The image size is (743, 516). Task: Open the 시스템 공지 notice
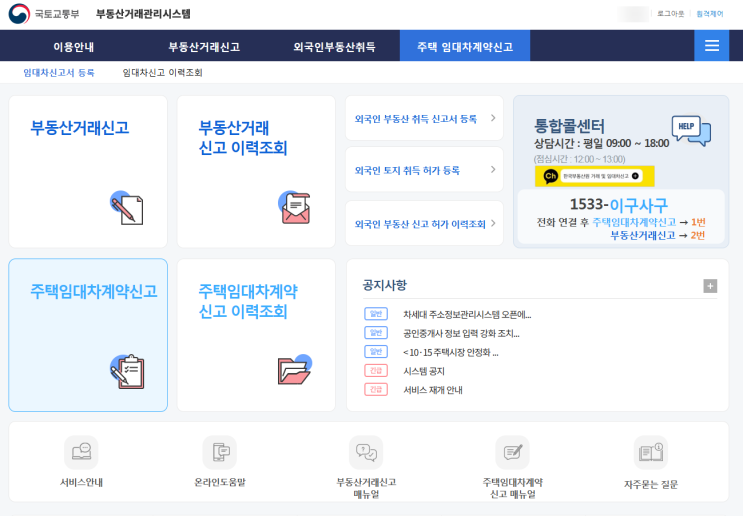tap(424, 371)
